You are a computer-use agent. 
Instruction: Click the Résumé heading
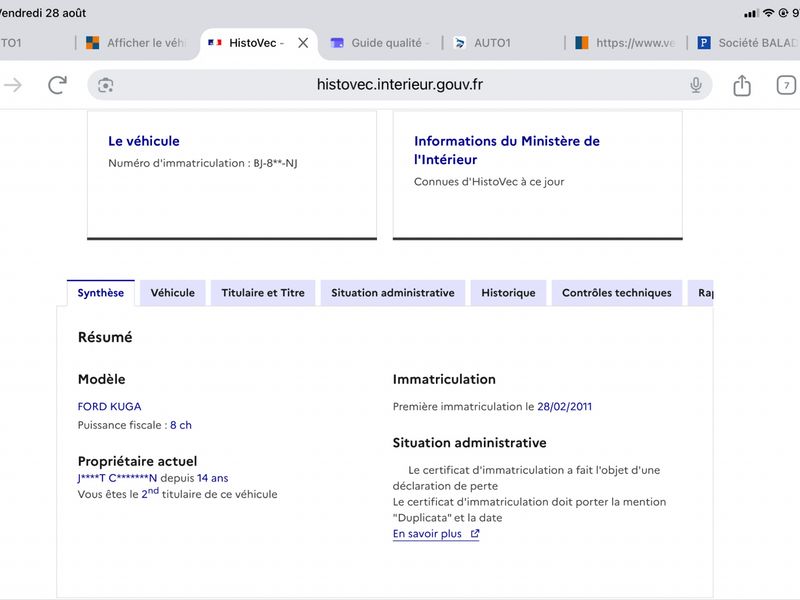(x=105, y=337)
